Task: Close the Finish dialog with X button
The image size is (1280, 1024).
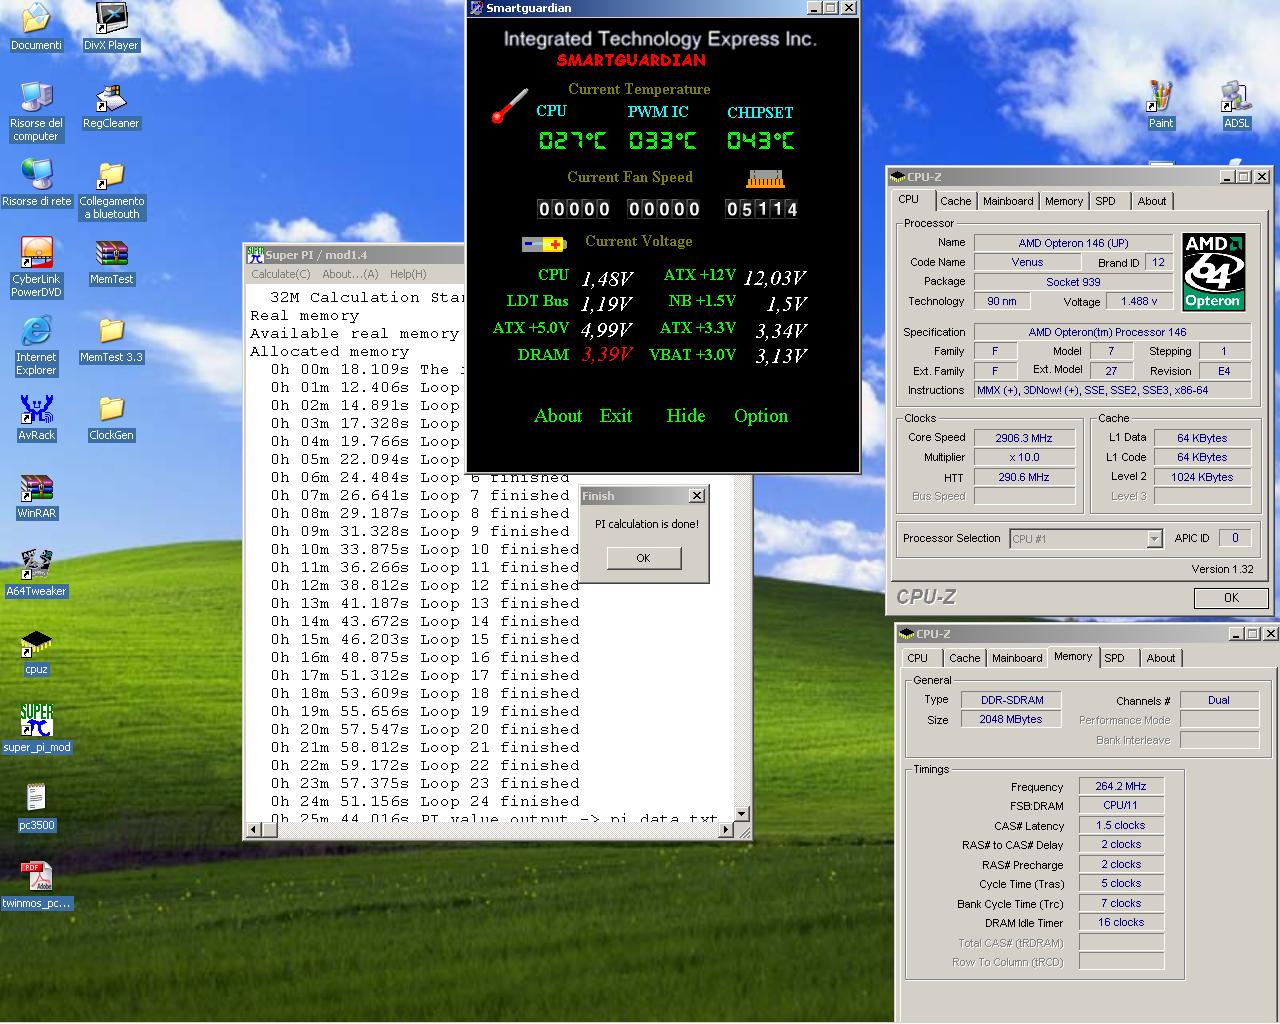Action: (x=697, y=496)
